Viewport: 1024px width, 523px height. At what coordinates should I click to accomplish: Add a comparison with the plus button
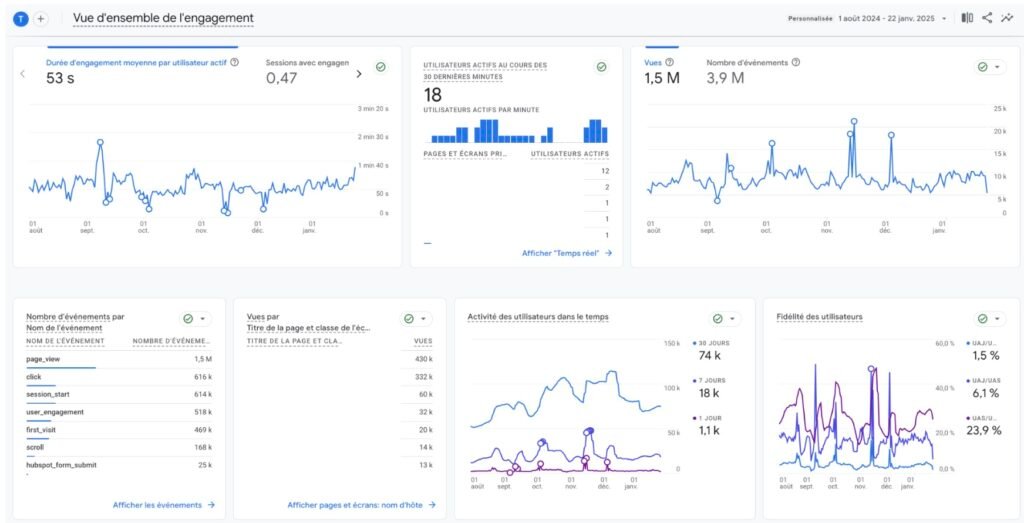[40, 19]
